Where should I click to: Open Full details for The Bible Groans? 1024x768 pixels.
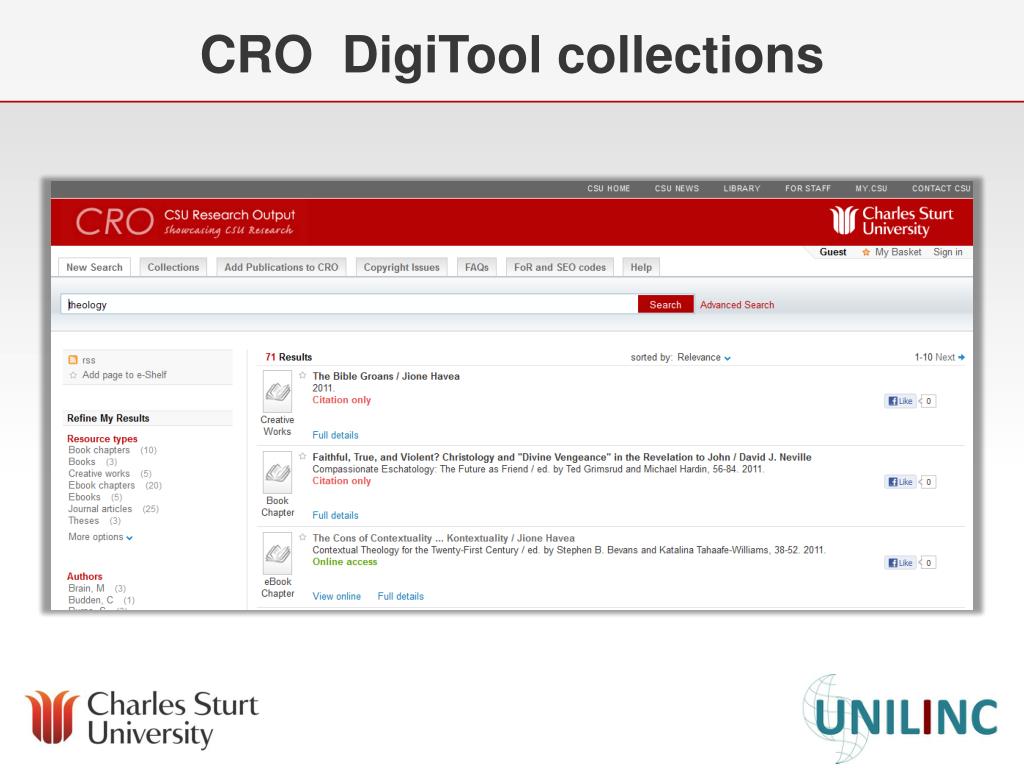(x=335, y=435)
